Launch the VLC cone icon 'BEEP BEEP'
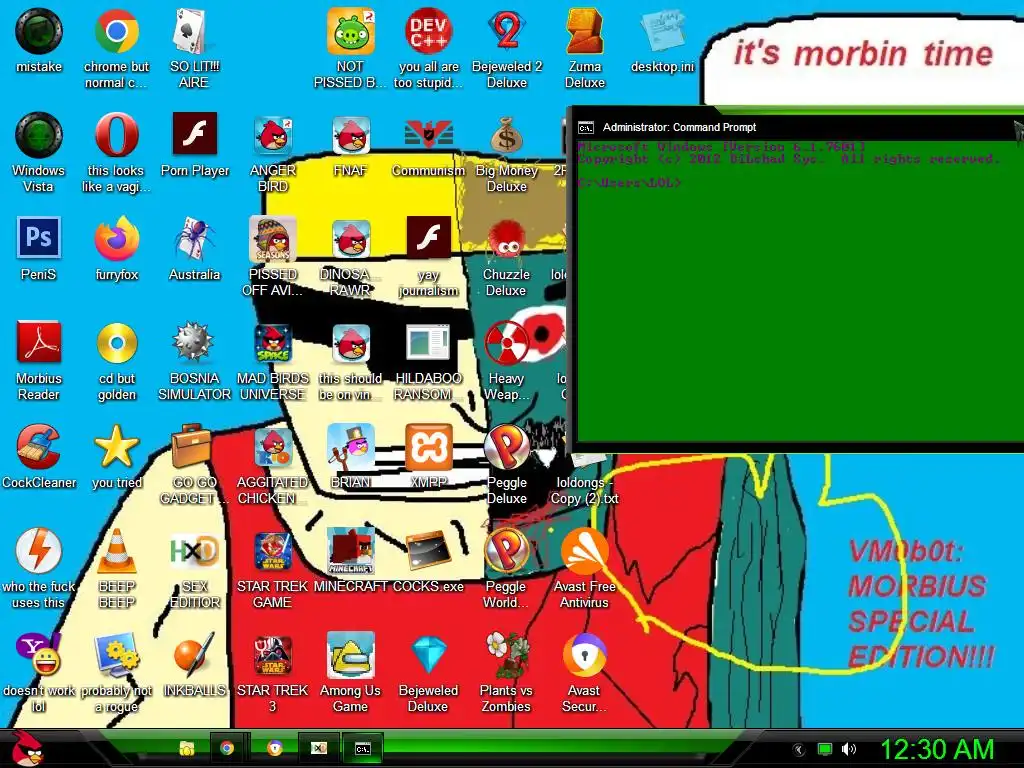The width and height of the screenshot is (1024, 768). pos(116,551)
